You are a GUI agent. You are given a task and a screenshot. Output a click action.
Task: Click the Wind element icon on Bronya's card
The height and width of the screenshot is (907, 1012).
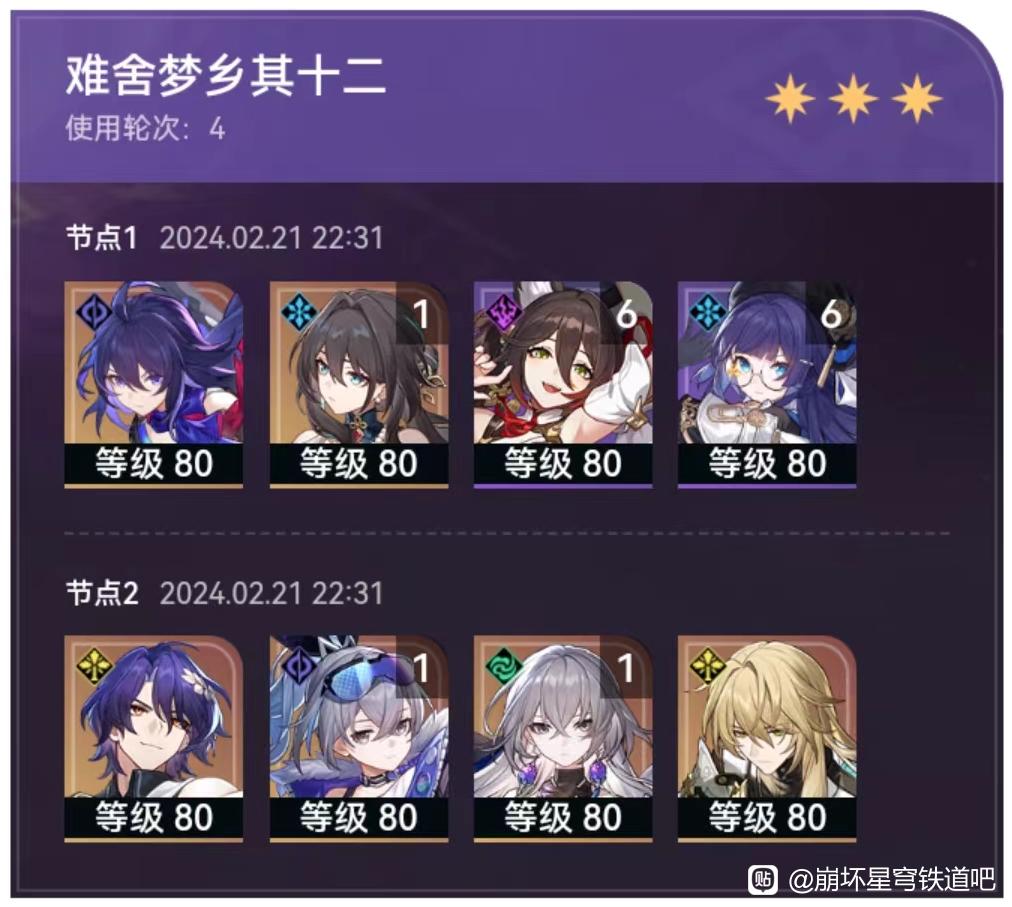click(x=503, y=666)
